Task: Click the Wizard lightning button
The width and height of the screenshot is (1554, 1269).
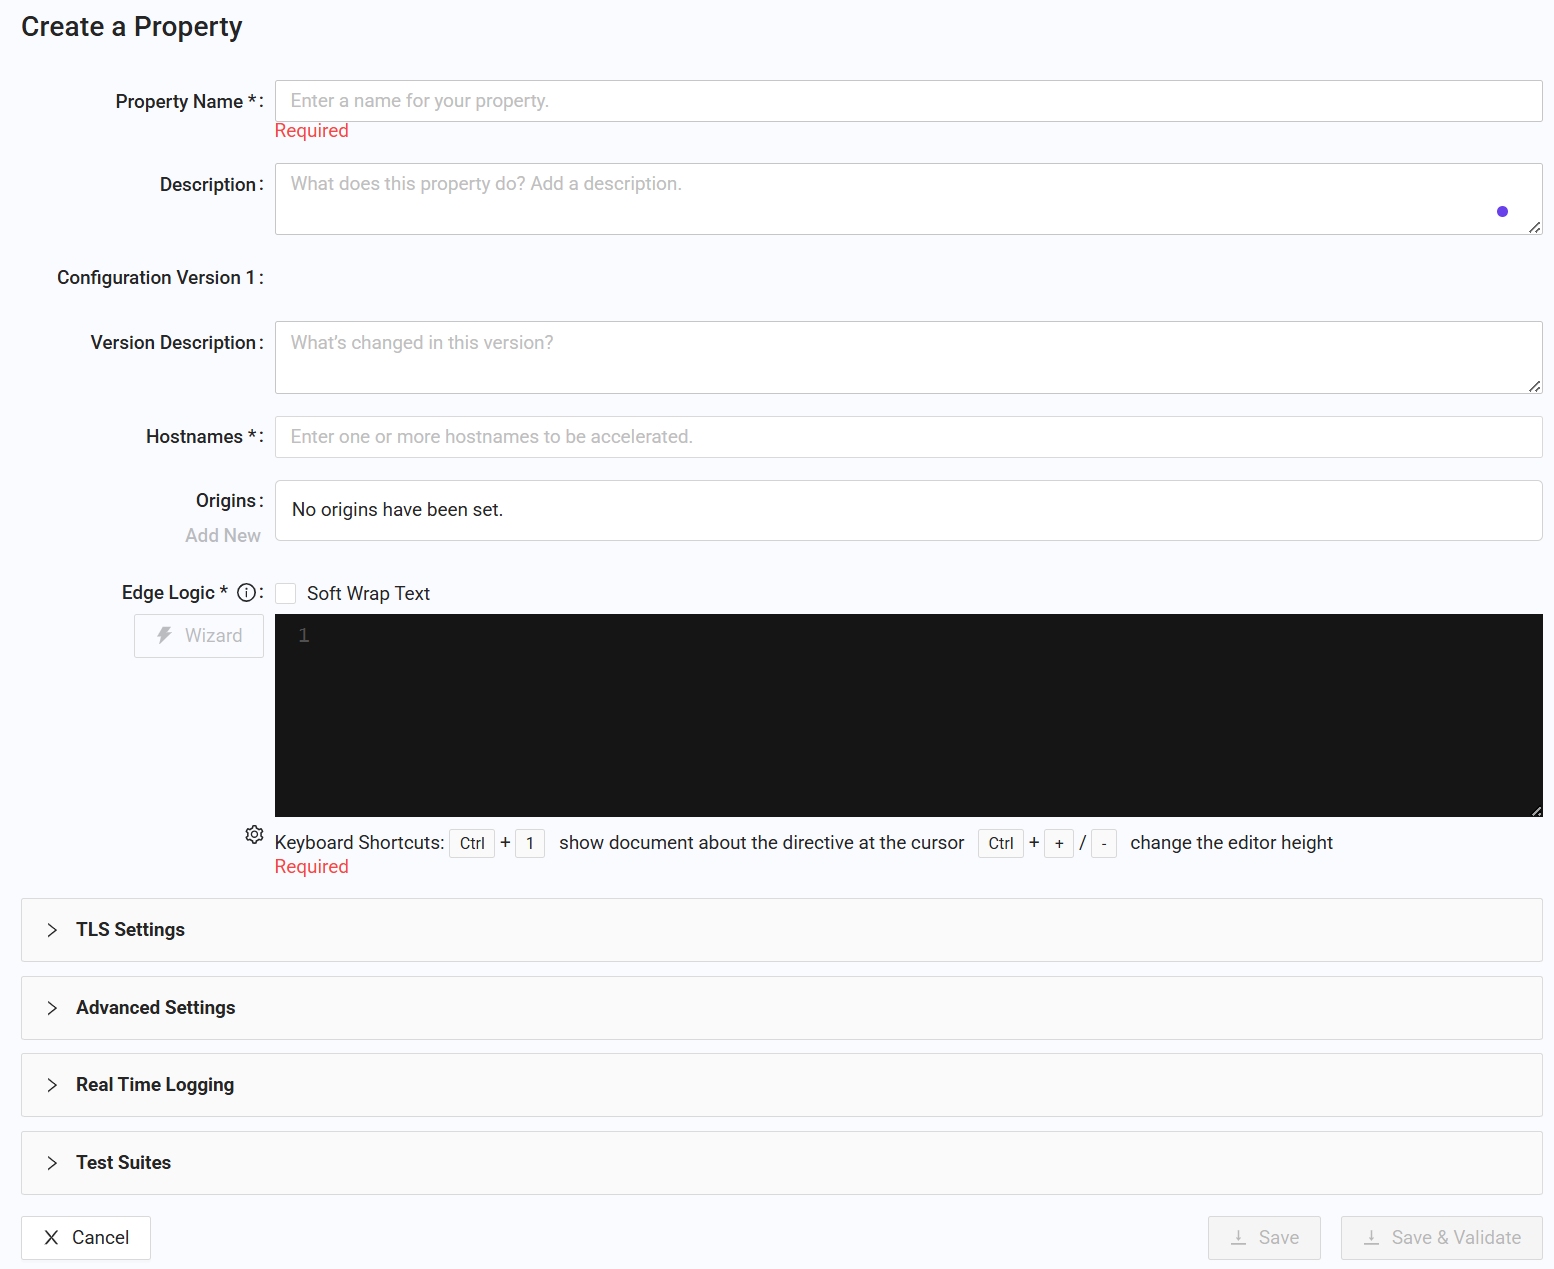Action: pos(199,636)
